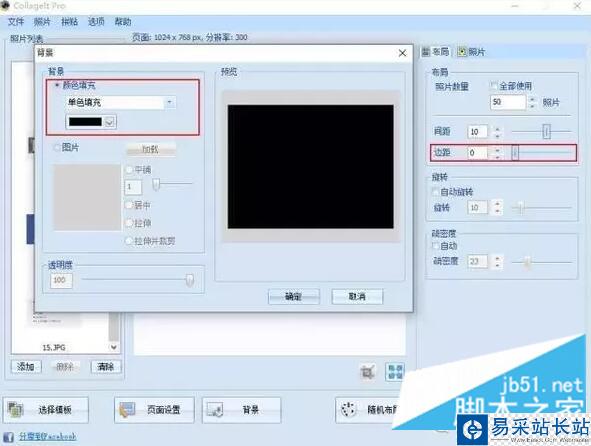Screen dimensions: 591x446
Task: Select the 图片 radio button
Action: pos(57,147)
